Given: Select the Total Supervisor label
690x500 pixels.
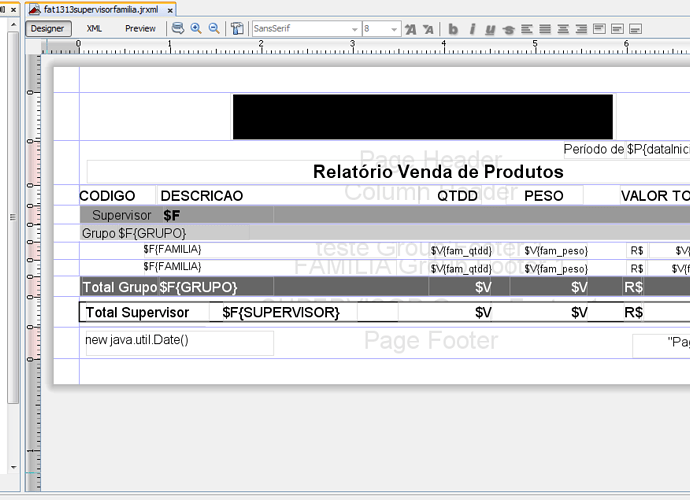Looking at the screenshot, I should pos(137,312).
